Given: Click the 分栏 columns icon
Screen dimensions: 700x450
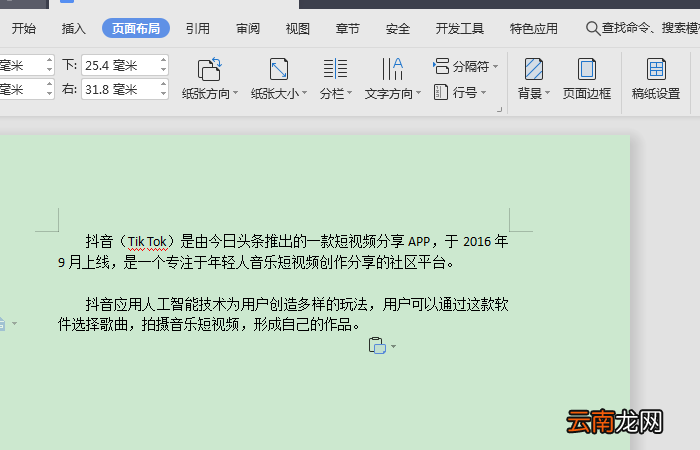Looking at the screenshot, I should click(335, 69).
